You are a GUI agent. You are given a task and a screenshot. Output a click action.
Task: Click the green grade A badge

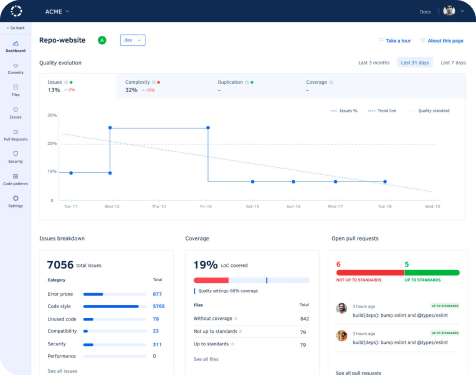point(102,40)
